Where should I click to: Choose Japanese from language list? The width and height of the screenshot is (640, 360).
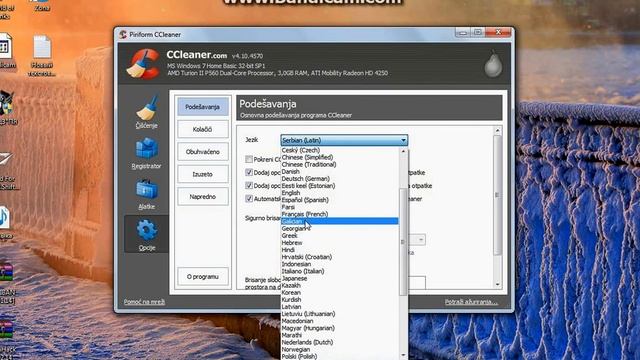point(340,278)
